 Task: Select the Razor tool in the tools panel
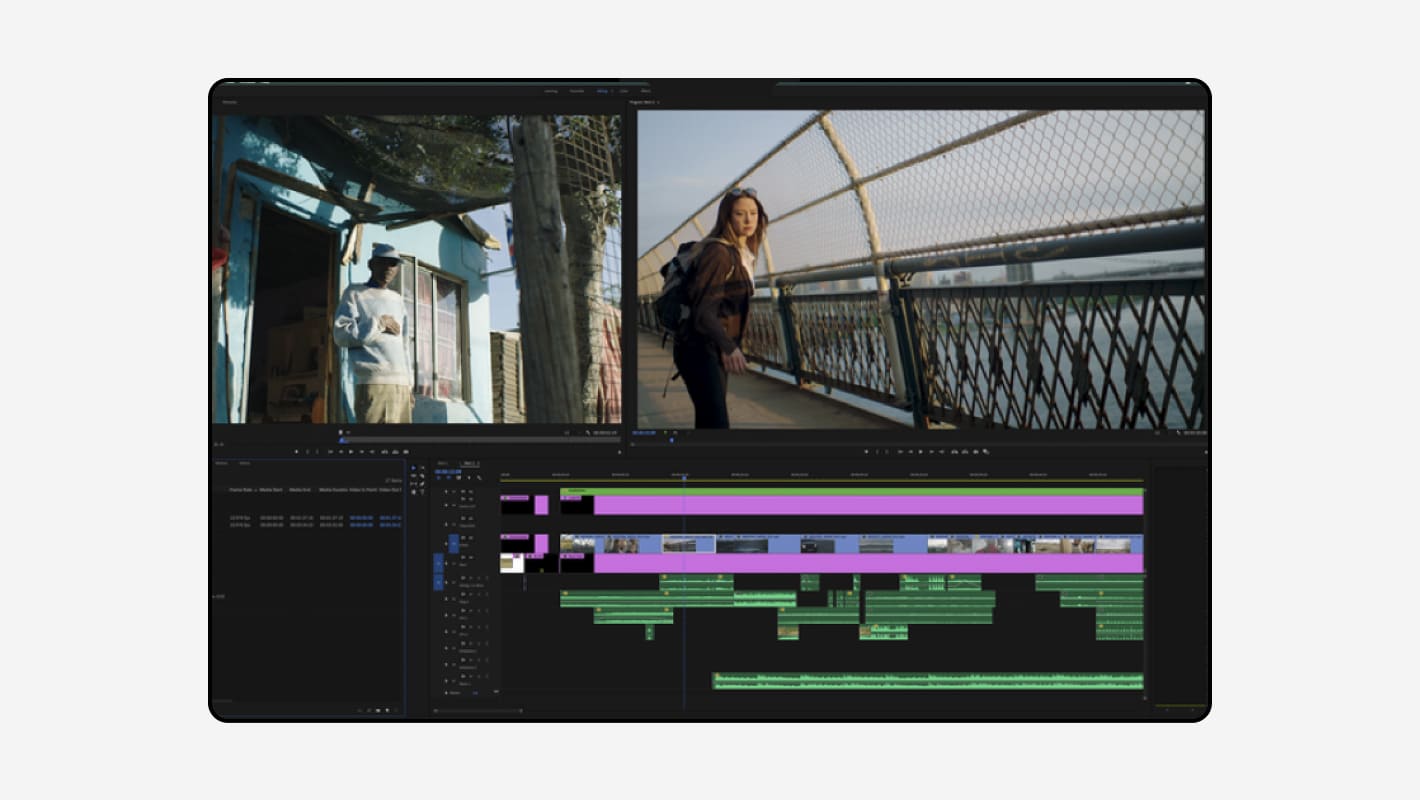422,475
